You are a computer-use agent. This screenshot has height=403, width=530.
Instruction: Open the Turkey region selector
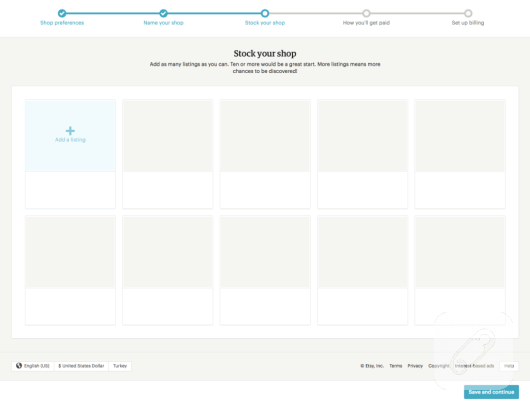(120, 366)
